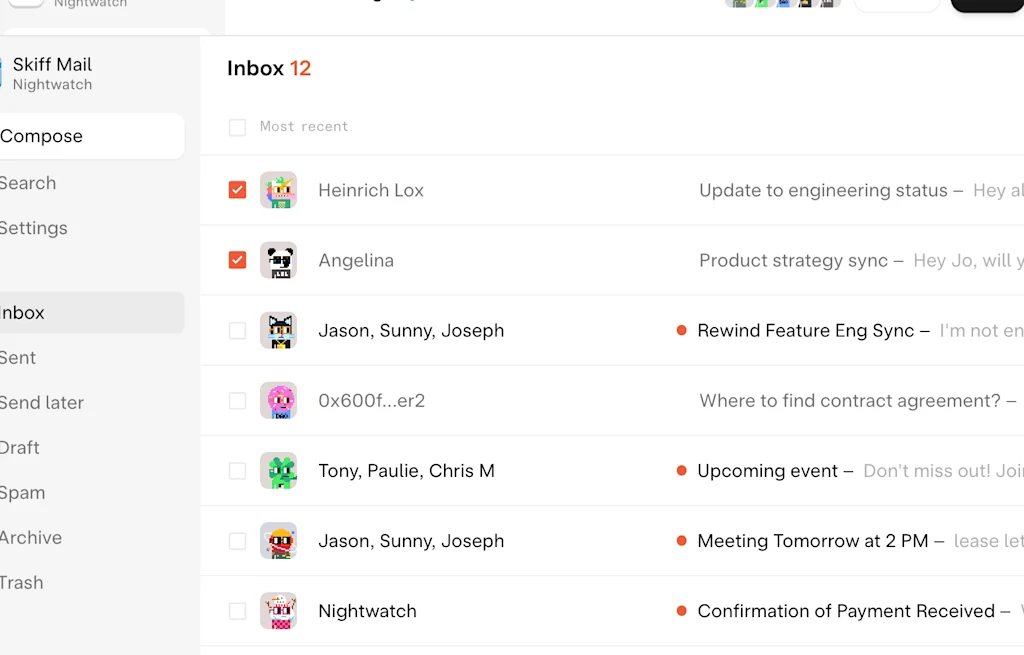Open the Most recent sort option
Viewport: 1024px width, 655px height.
click(x=304, y=126)
